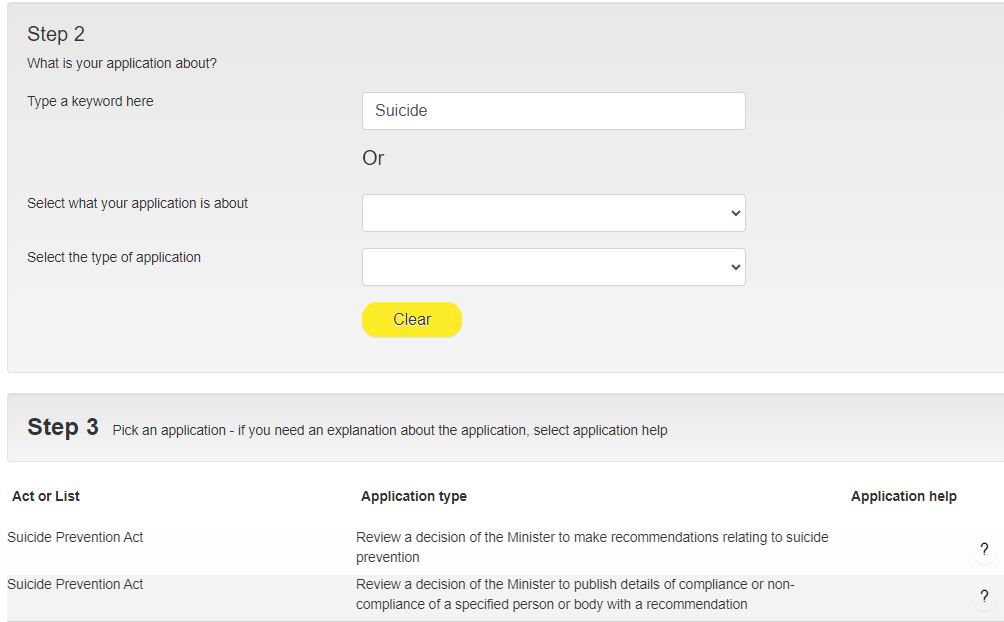This screenshot has width=1004, height=622.
Task: Click the Step 3 heading
Action: pyautogui.click(x=63, y=427)
